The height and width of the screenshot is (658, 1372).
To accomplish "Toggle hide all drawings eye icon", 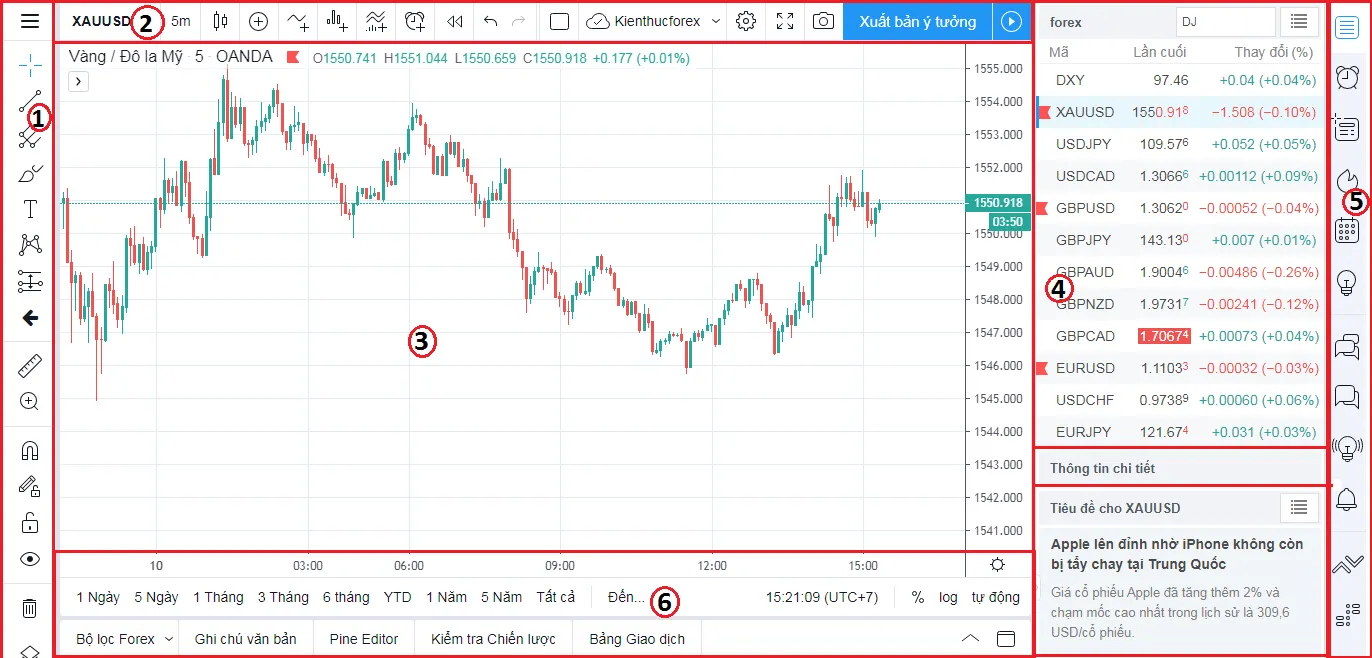I will tap(30, 559).
